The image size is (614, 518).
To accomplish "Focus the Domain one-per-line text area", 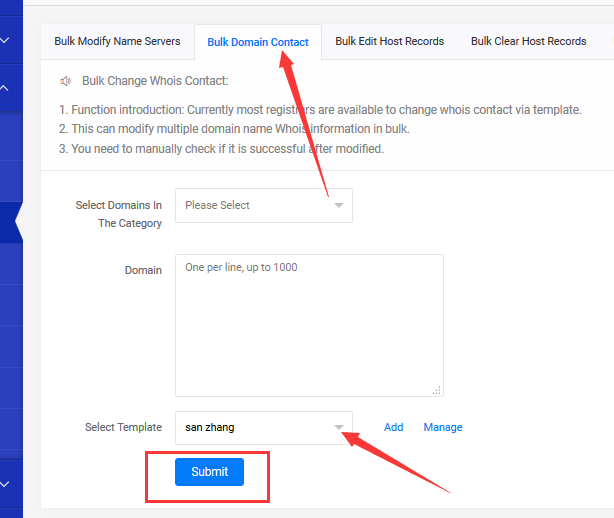I will pyautogui.click(x=309, y=325).
